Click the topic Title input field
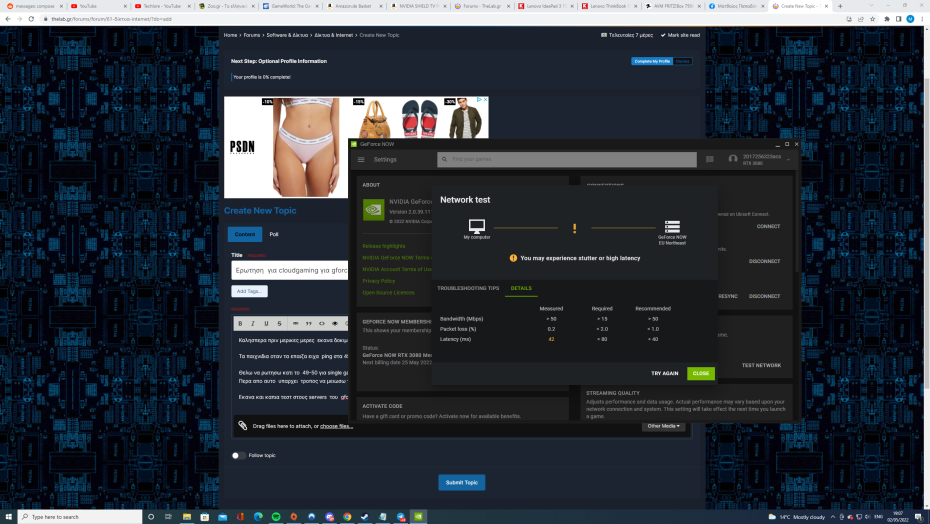 point(289,271)
